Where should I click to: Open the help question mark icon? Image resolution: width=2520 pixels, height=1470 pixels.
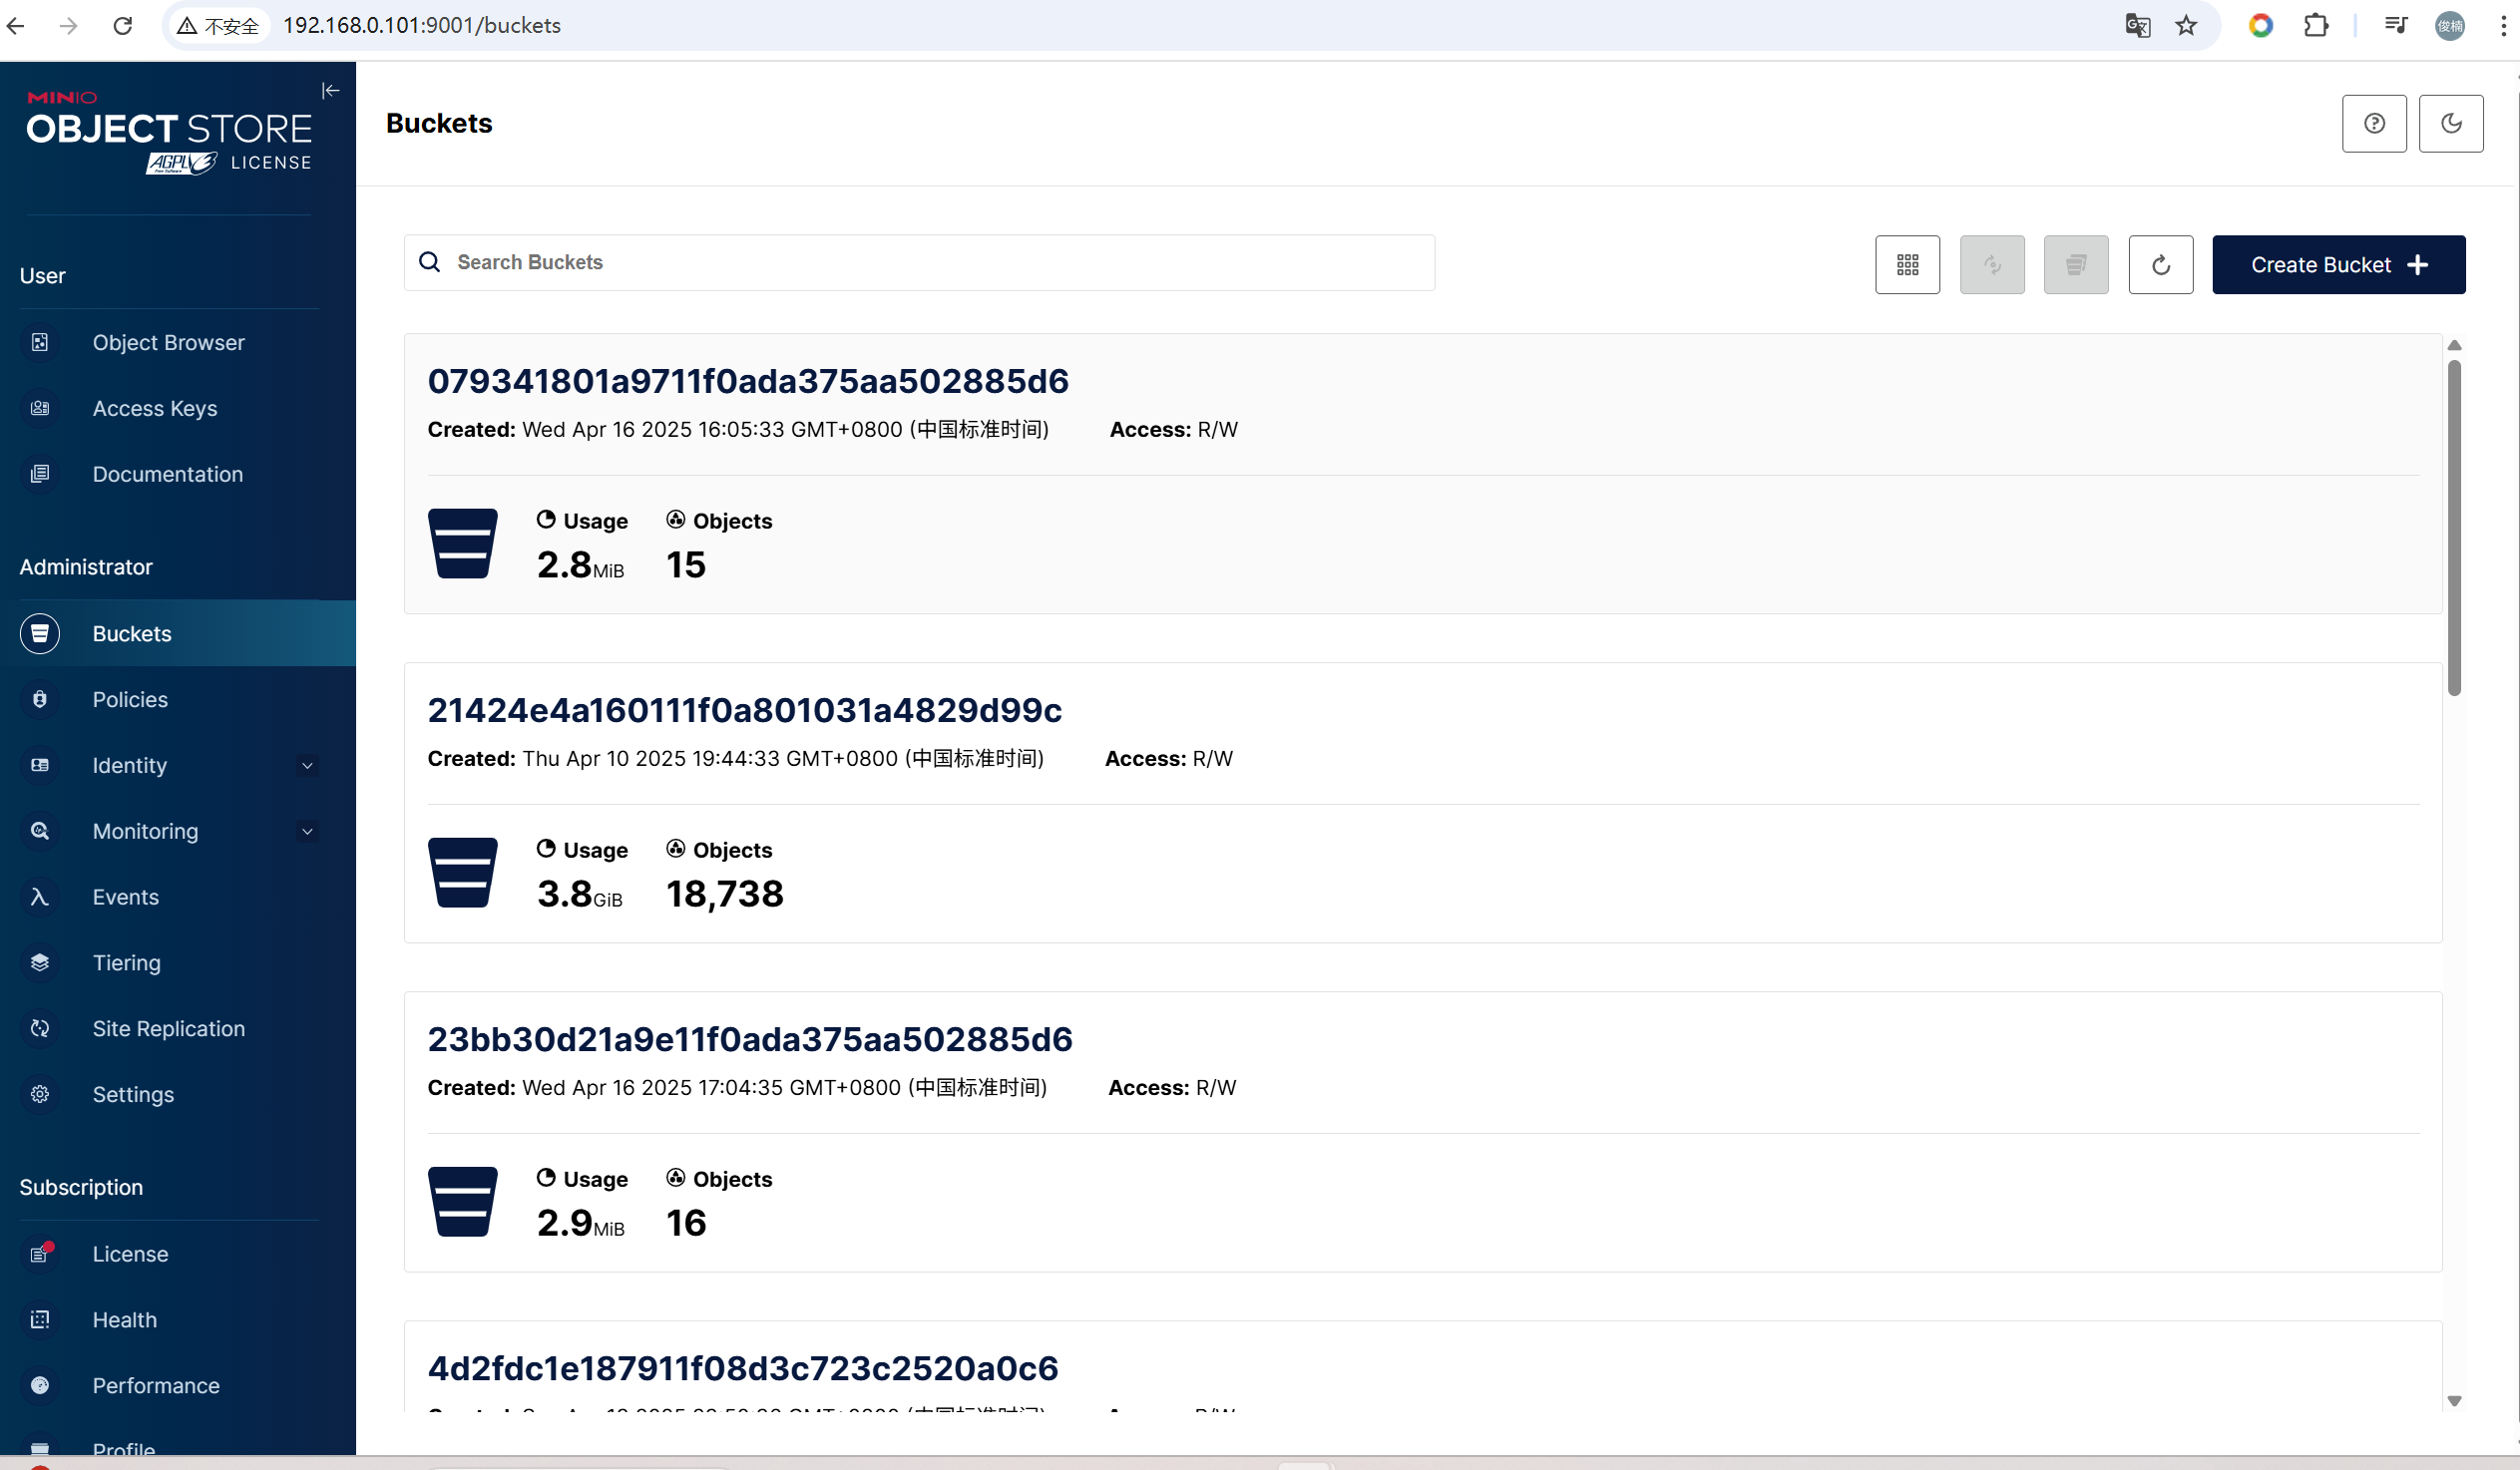2373,123
